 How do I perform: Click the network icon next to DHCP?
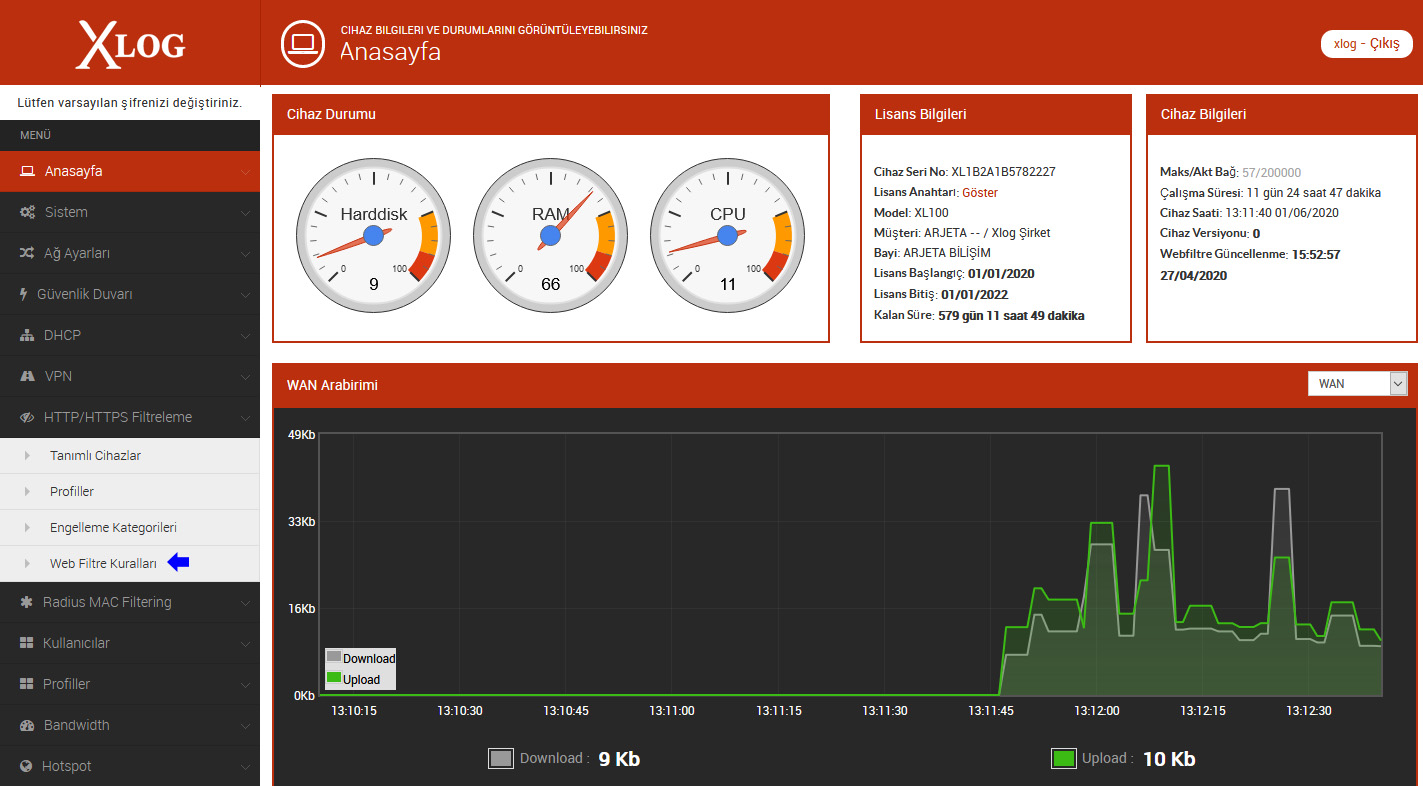coord(28,335)
